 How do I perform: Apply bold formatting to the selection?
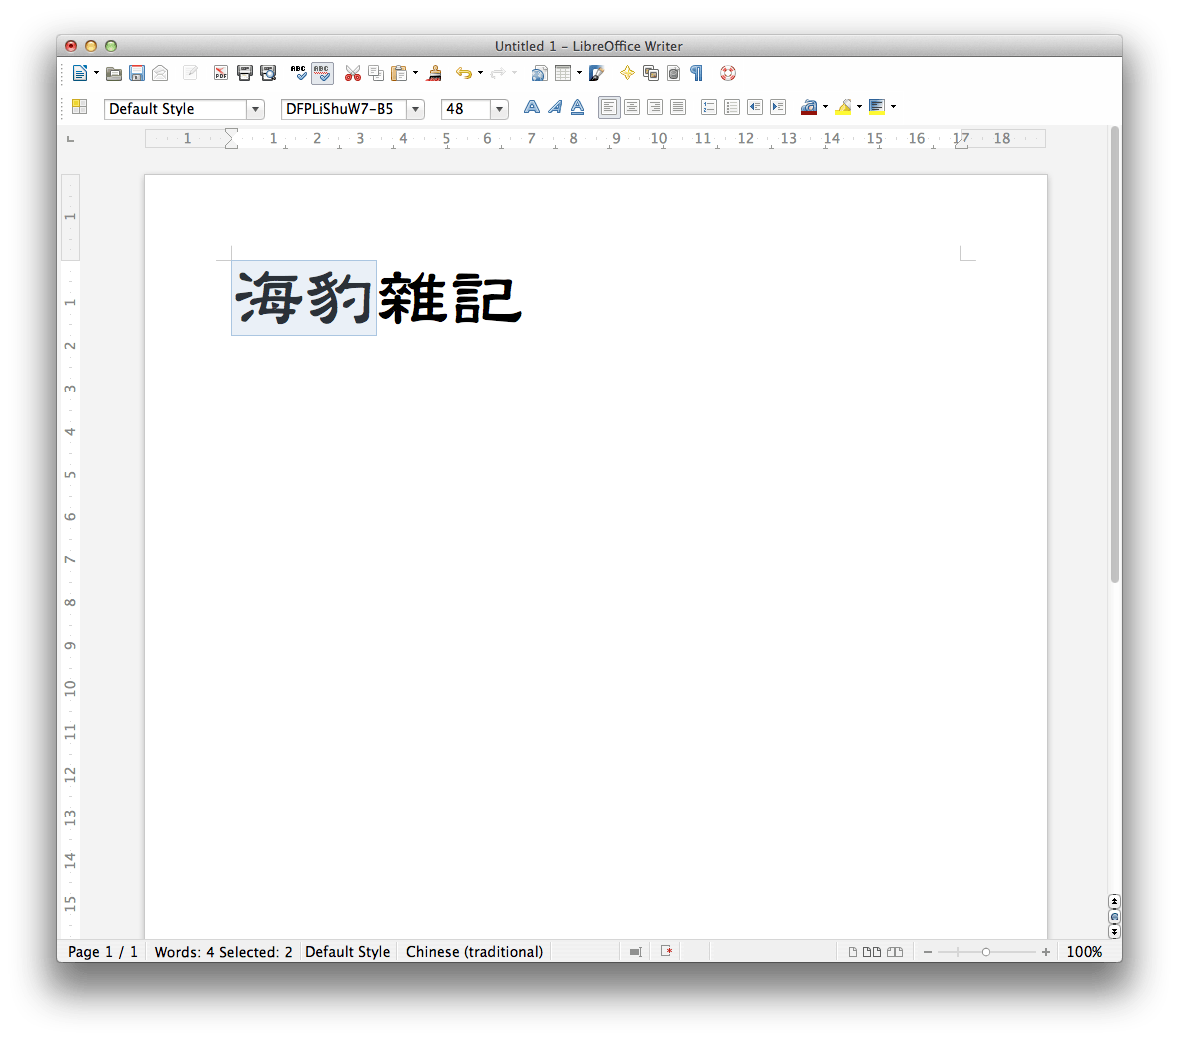[531, 107]
